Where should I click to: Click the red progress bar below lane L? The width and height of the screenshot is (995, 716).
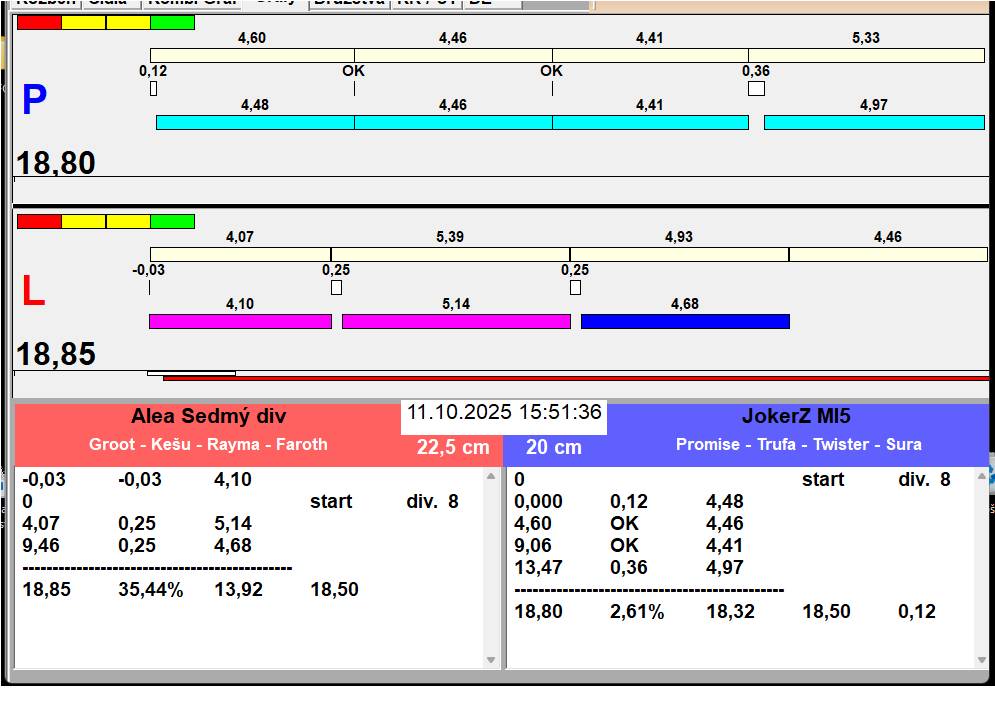[x=575, y=379]
